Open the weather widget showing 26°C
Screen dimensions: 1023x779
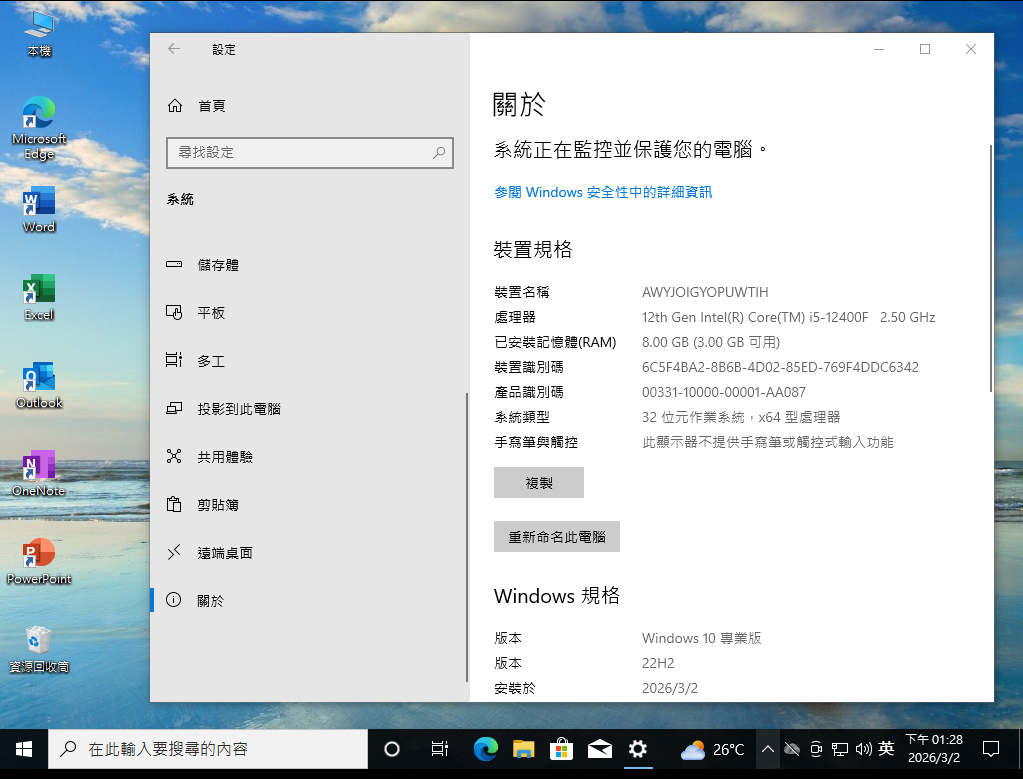pos(712,750)
